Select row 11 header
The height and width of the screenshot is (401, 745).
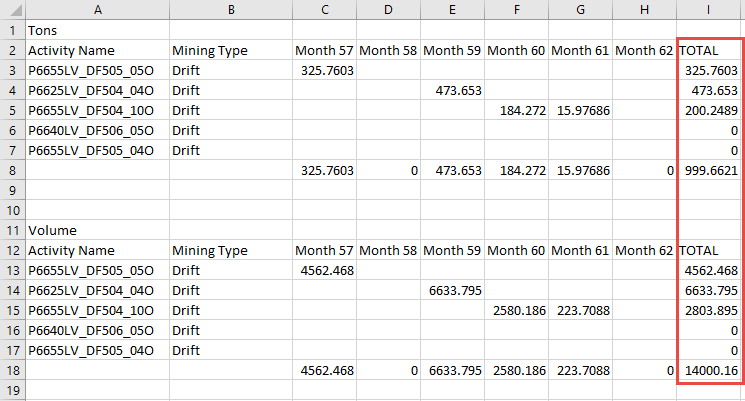click(x=12, y=230)
